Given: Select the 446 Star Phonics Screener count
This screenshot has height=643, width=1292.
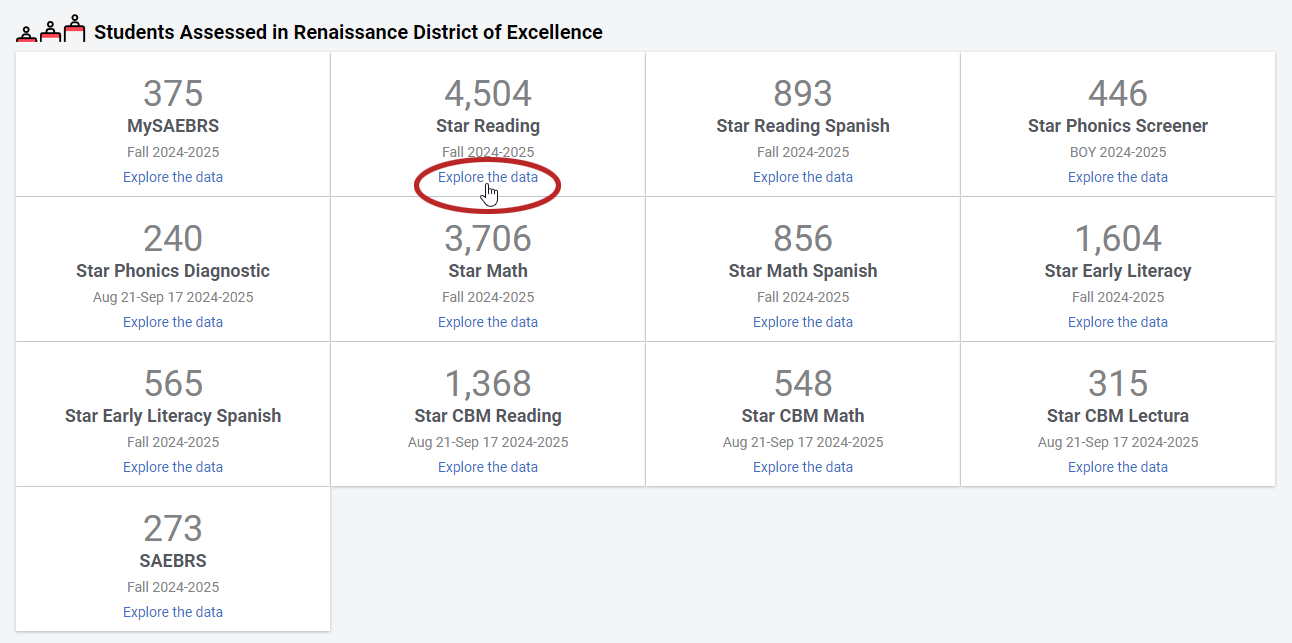Looking at the screenshot, I should tap(1118, 93).
